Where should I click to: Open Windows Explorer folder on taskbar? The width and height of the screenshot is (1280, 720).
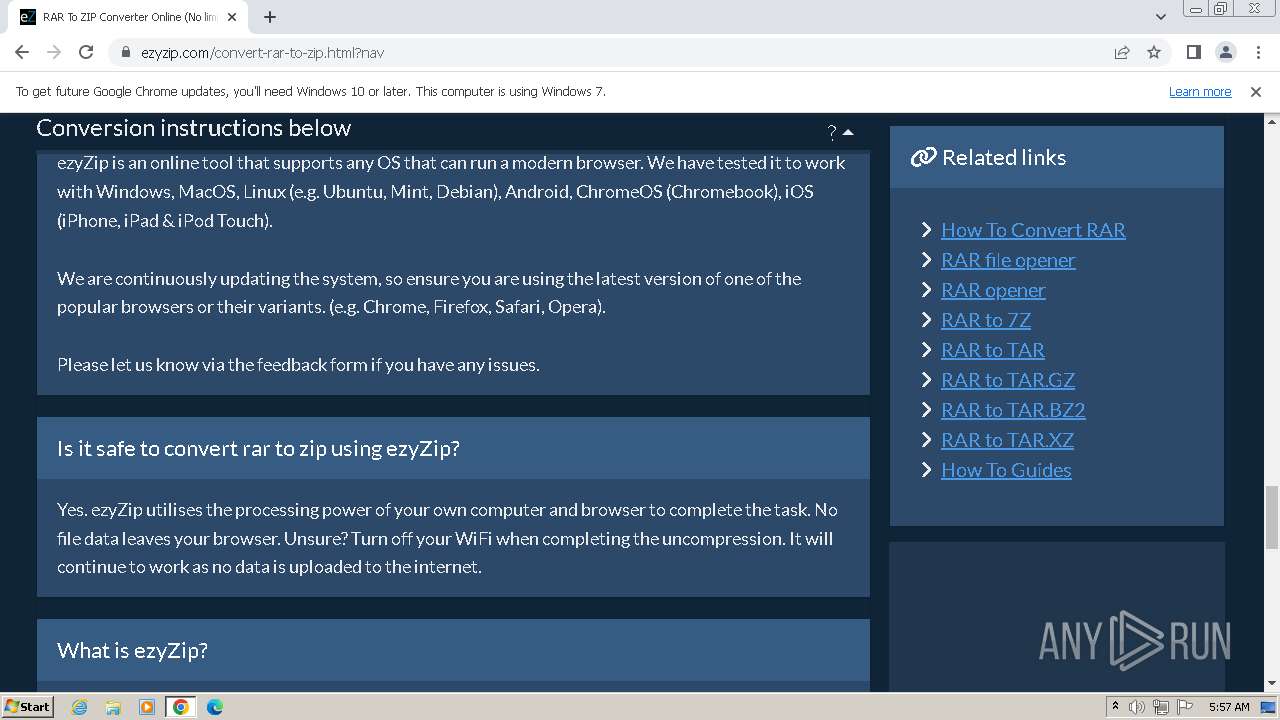click(x=113, y=707)
